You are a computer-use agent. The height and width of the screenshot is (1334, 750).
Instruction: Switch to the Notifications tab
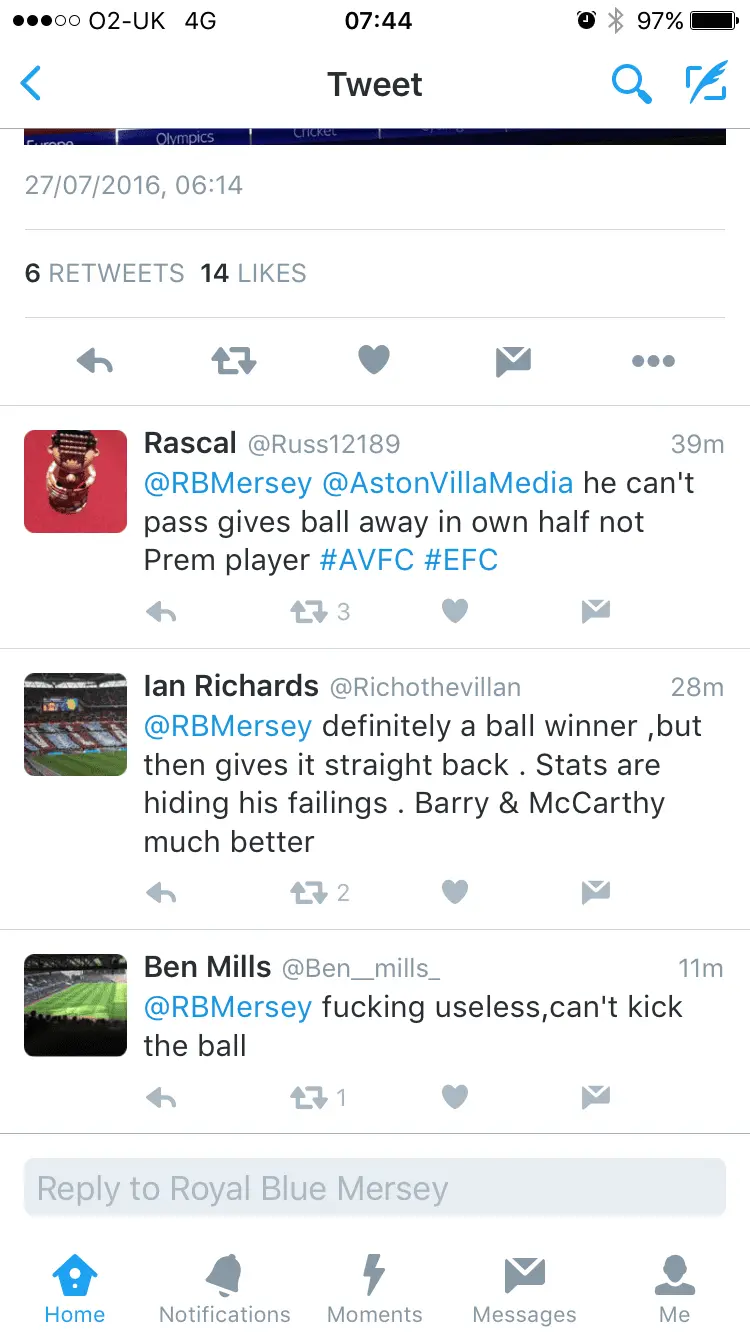(225, 1290)
